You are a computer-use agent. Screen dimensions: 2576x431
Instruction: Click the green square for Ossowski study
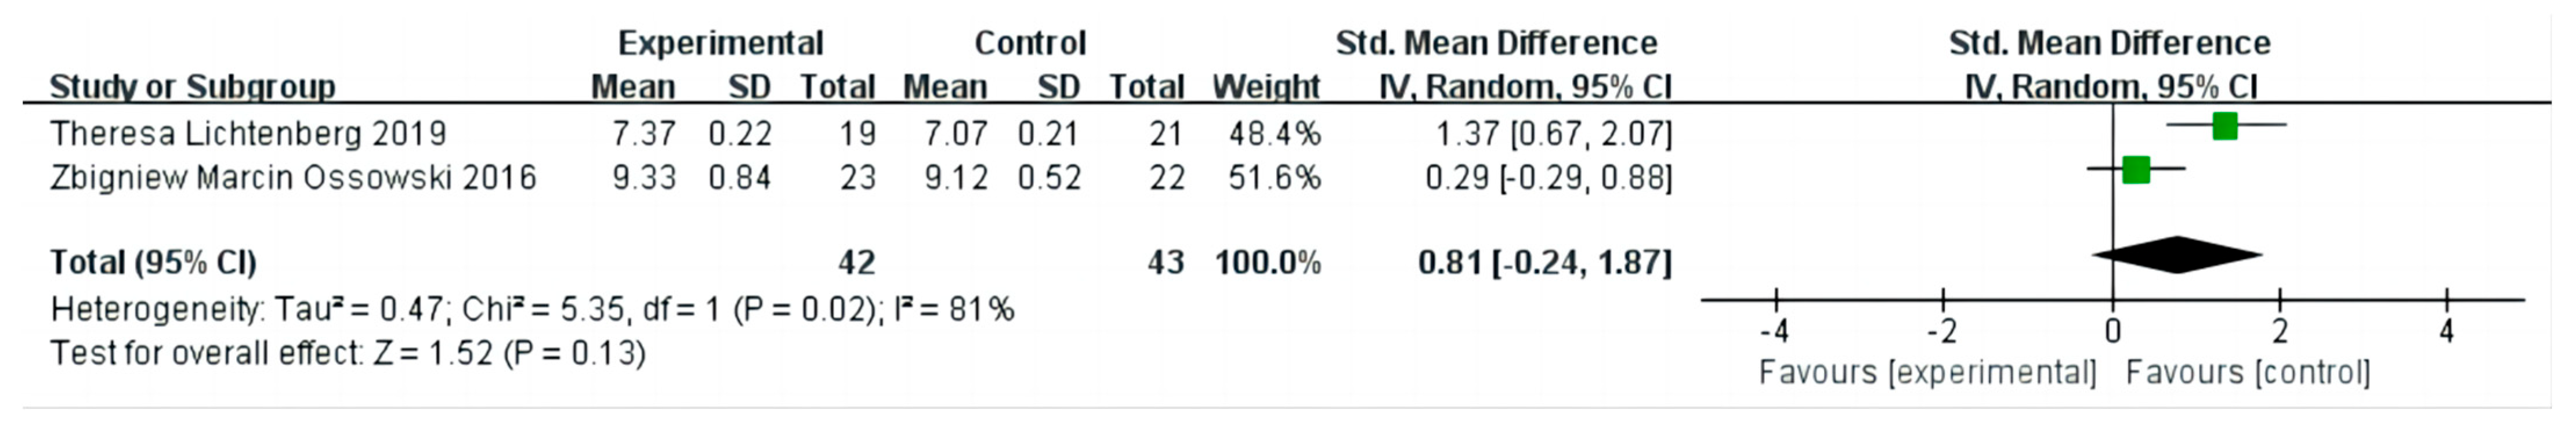[2135, 169]
